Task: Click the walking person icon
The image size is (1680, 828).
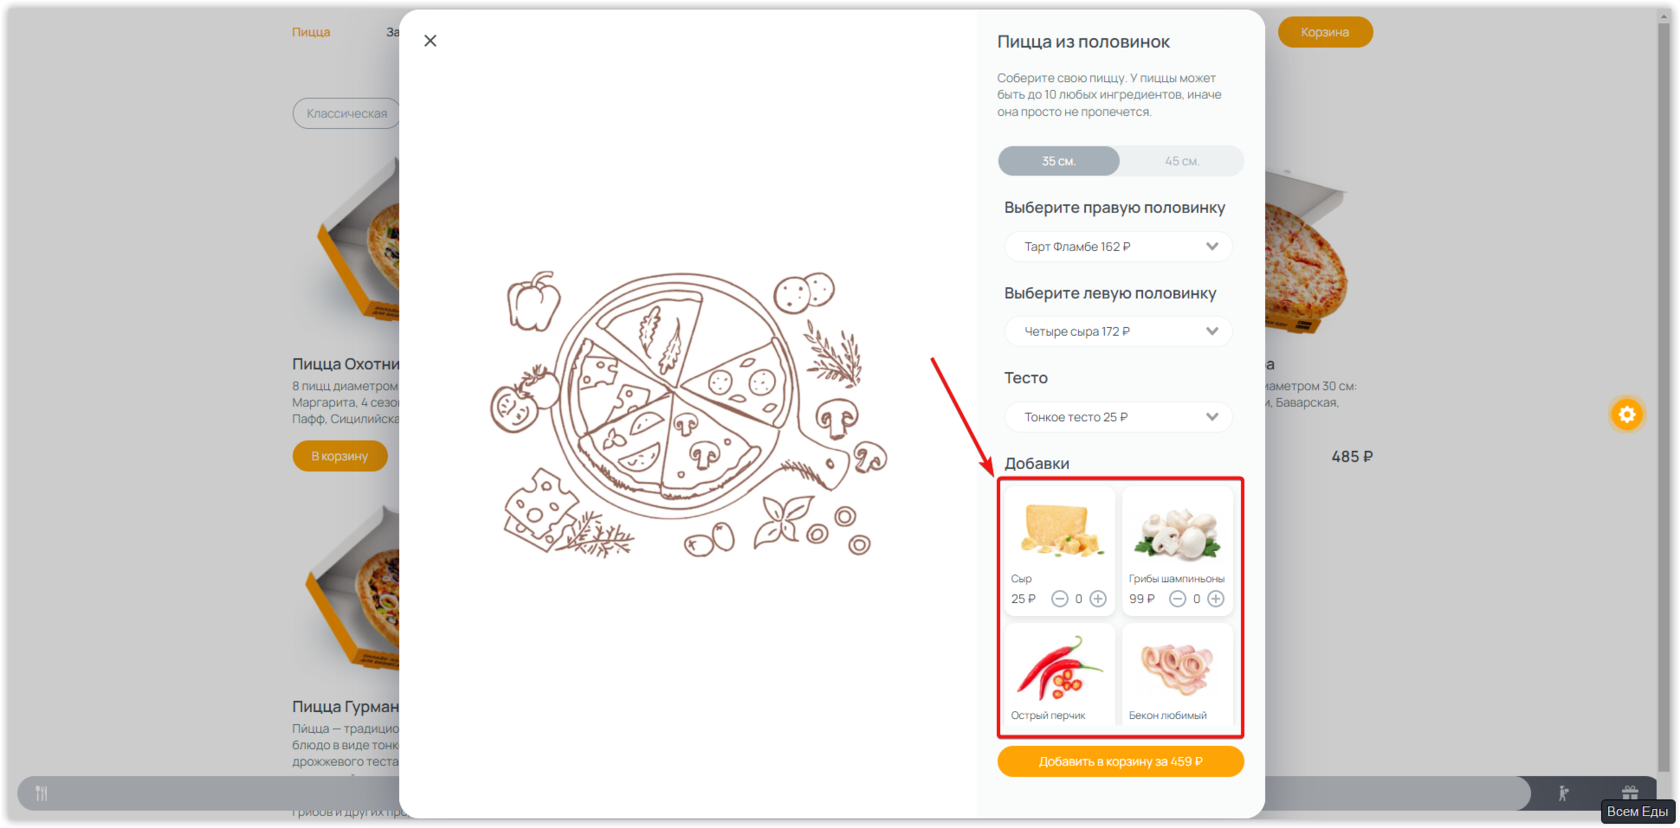Action: click(x=1563, y=793)
